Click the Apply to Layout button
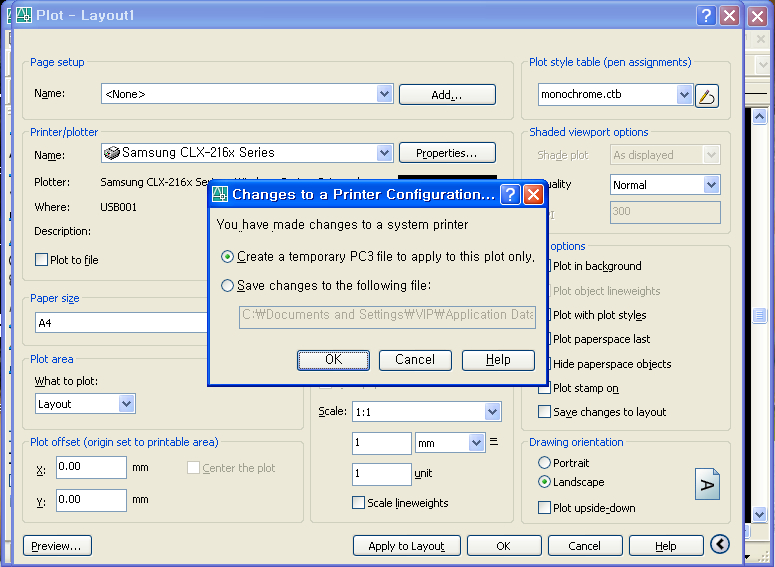775x567 pixels. (x=407, y=546)
